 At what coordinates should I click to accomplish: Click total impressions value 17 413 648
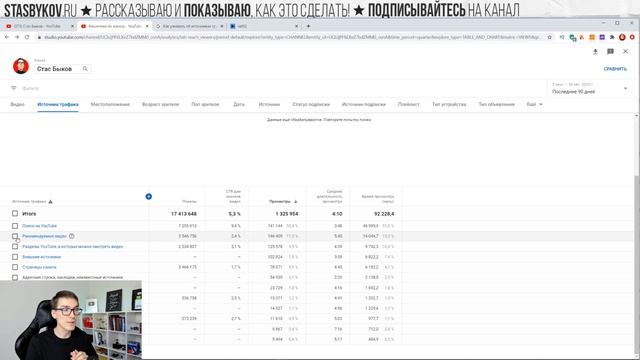(x=184, y=214)
